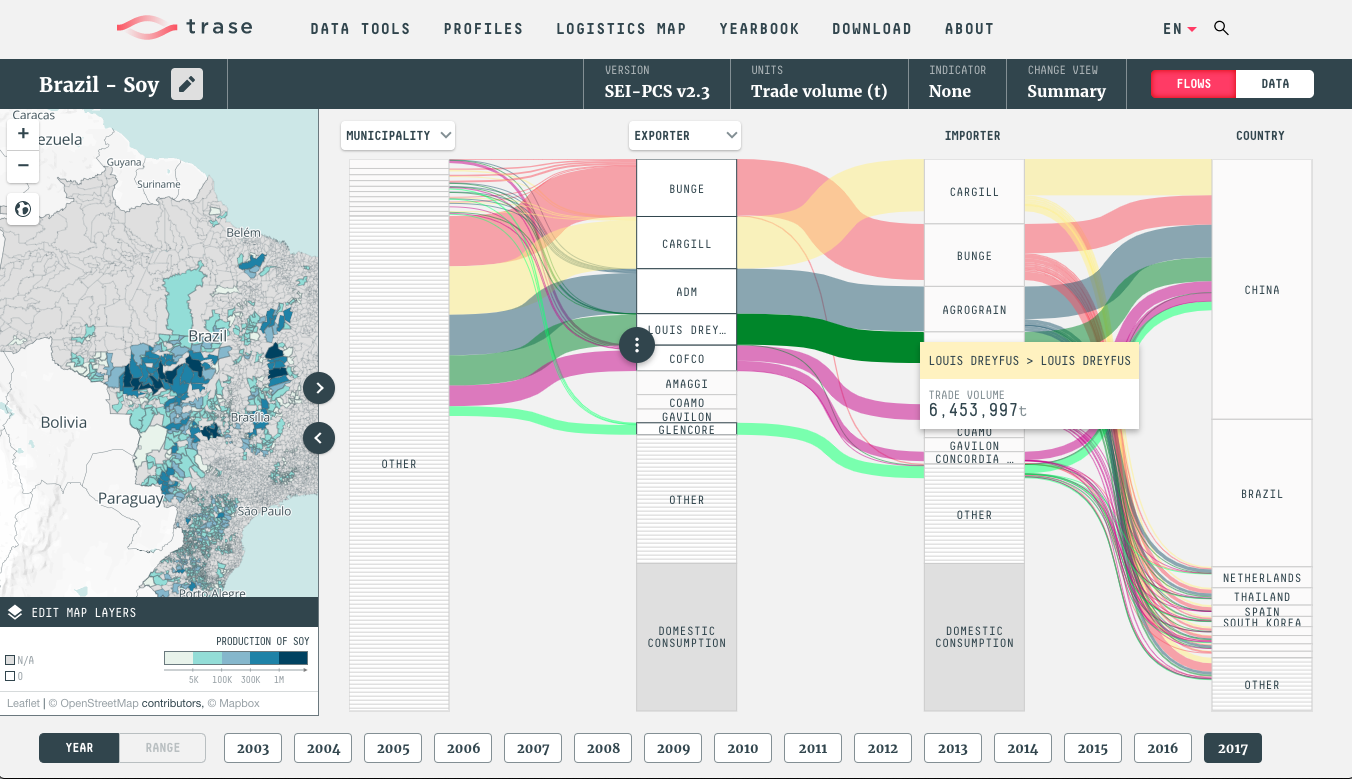This screenshot has width=1352, height=779.
Task: Select YEAR mode
Action: [x=79, y=748]
